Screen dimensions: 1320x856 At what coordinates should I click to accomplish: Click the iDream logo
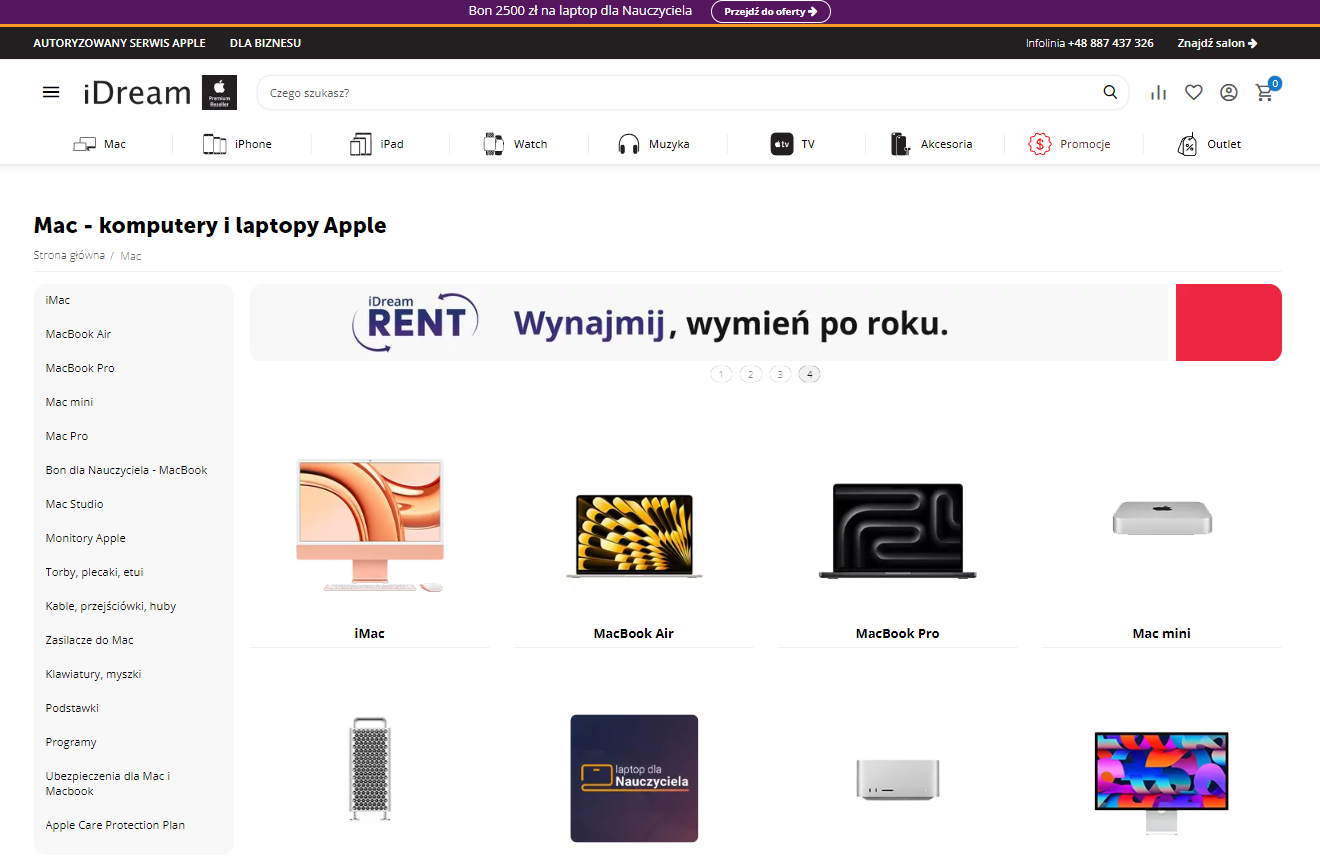coord(137,93)
